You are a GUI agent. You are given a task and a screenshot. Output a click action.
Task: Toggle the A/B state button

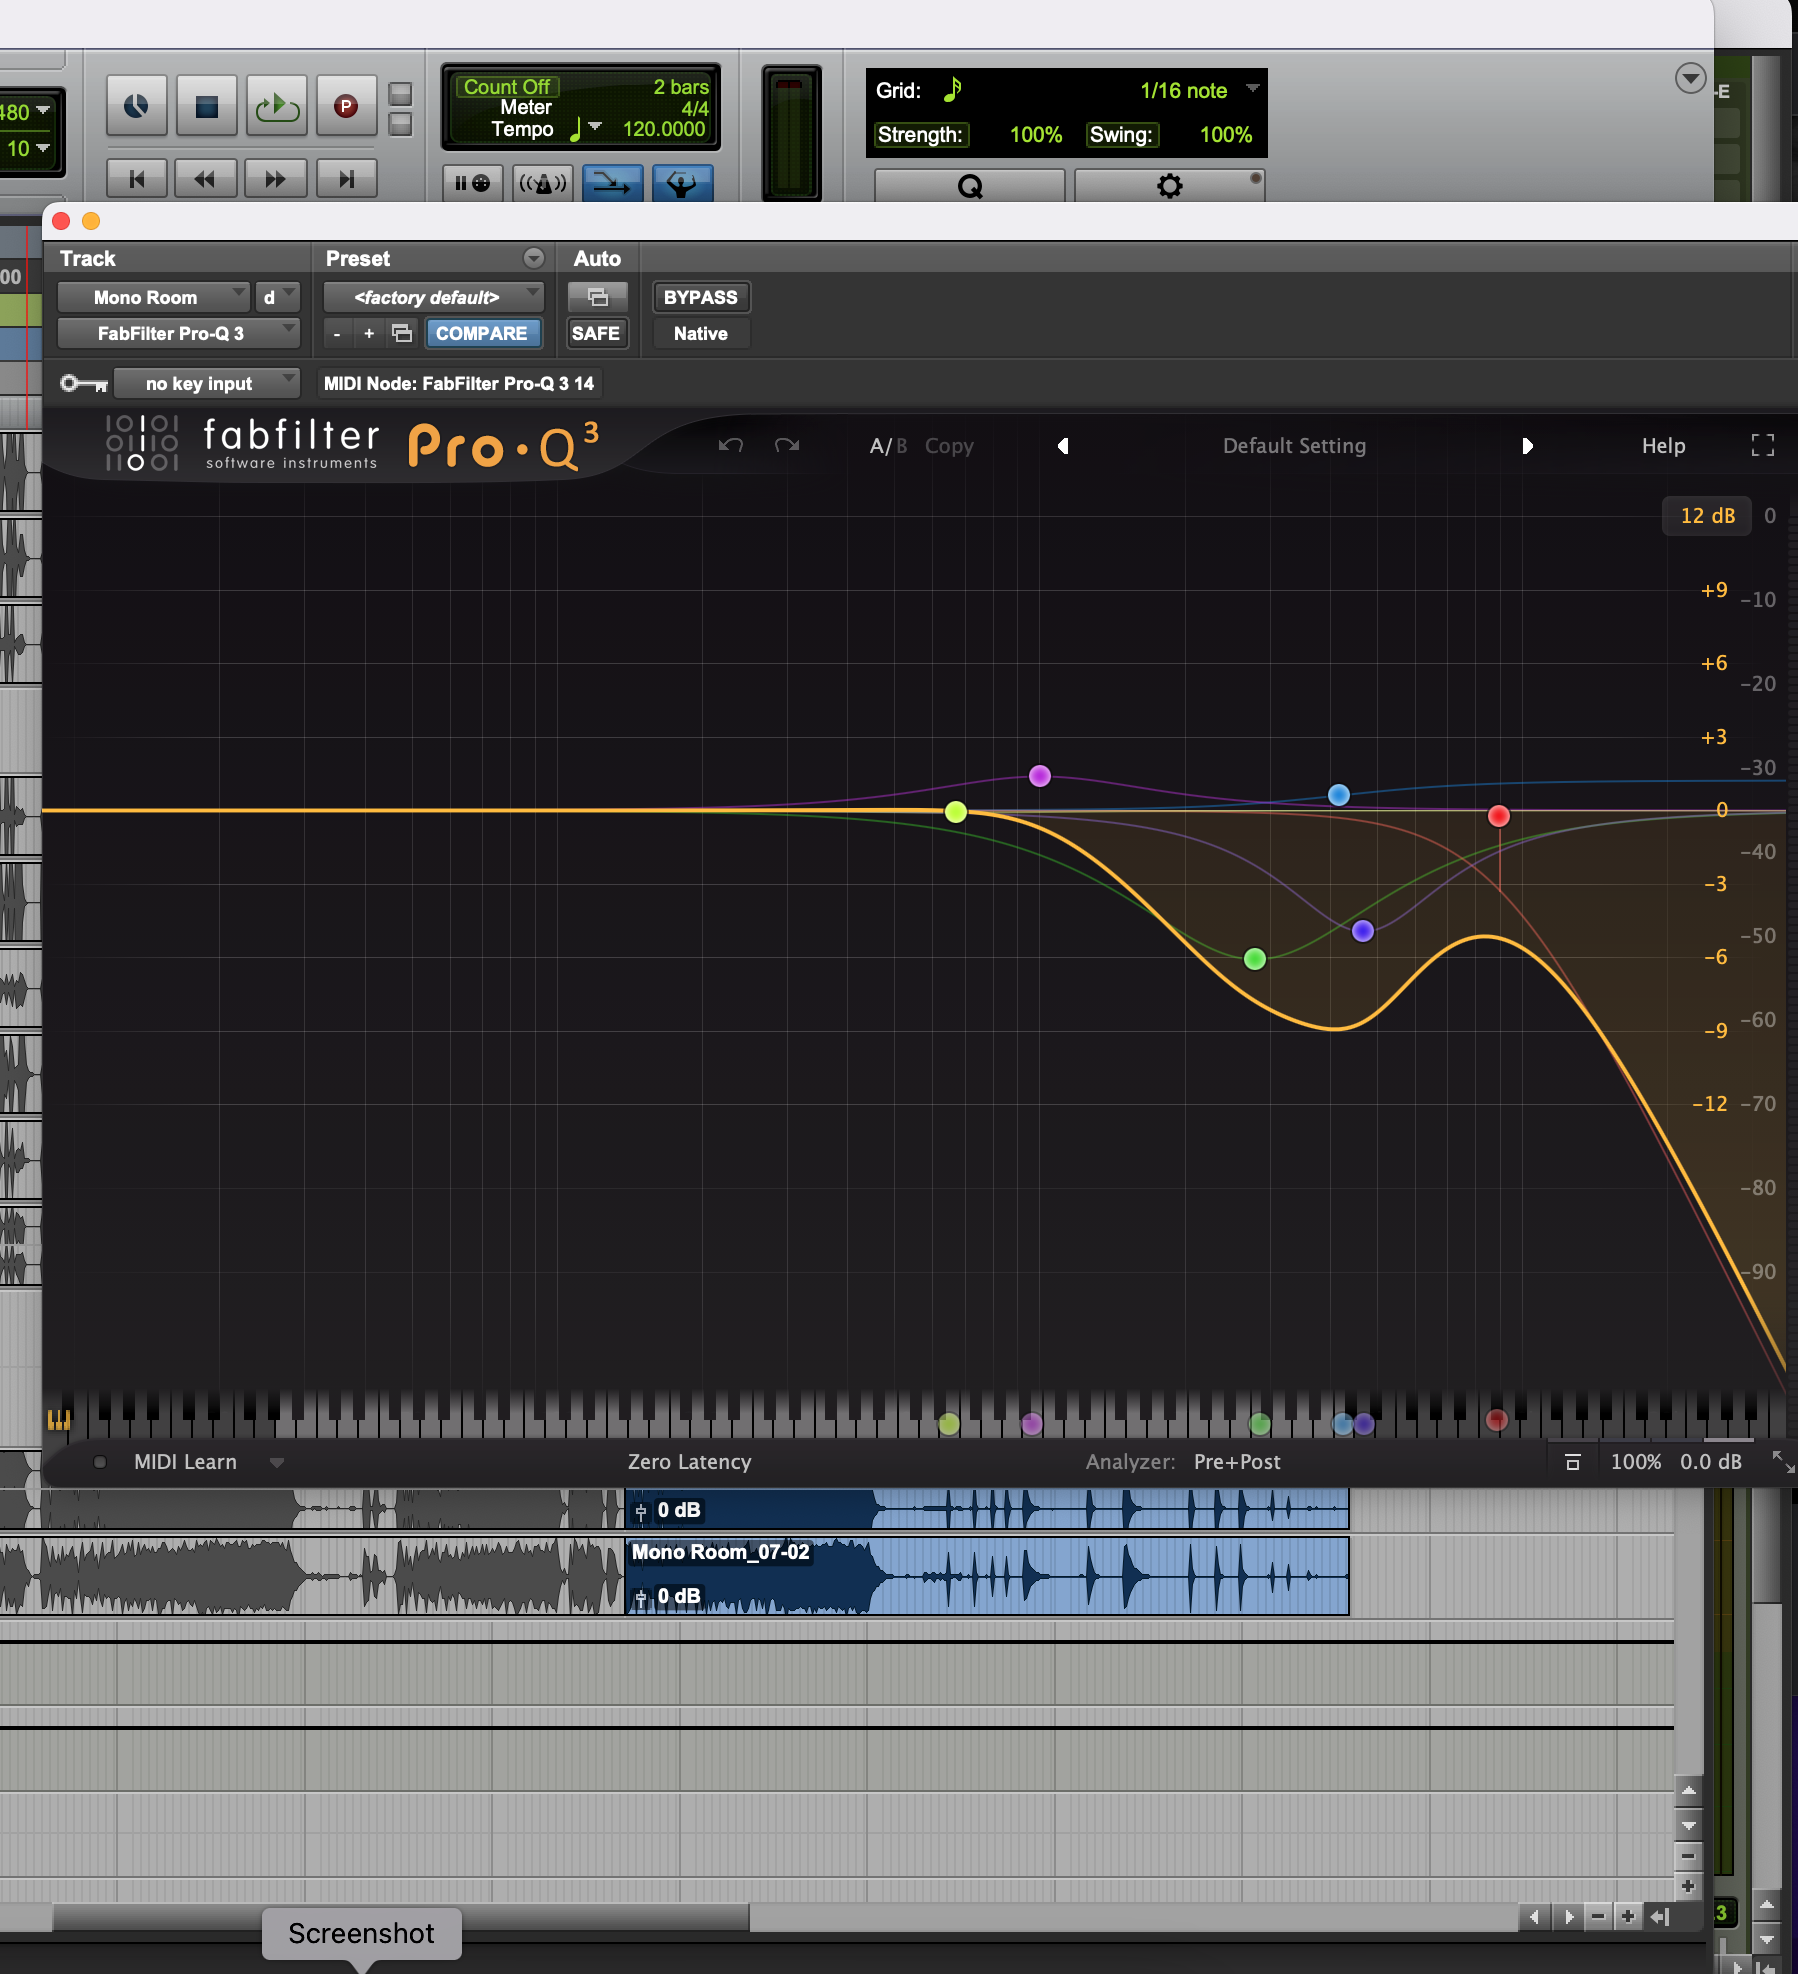[888, 446]
